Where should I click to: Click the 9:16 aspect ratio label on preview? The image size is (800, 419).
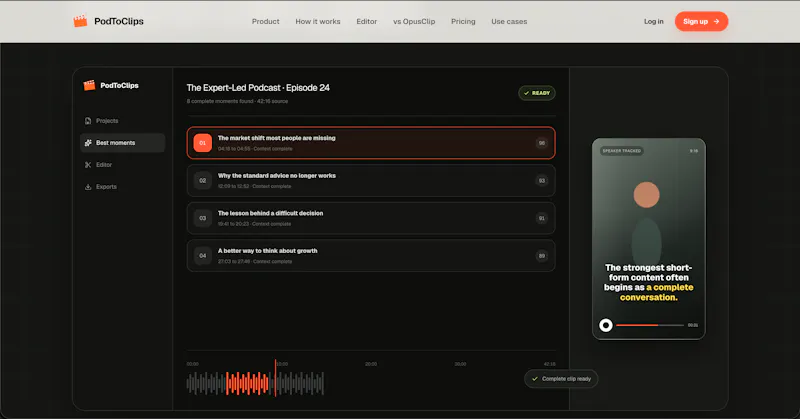pyautogui.click(x=694, y=151)
